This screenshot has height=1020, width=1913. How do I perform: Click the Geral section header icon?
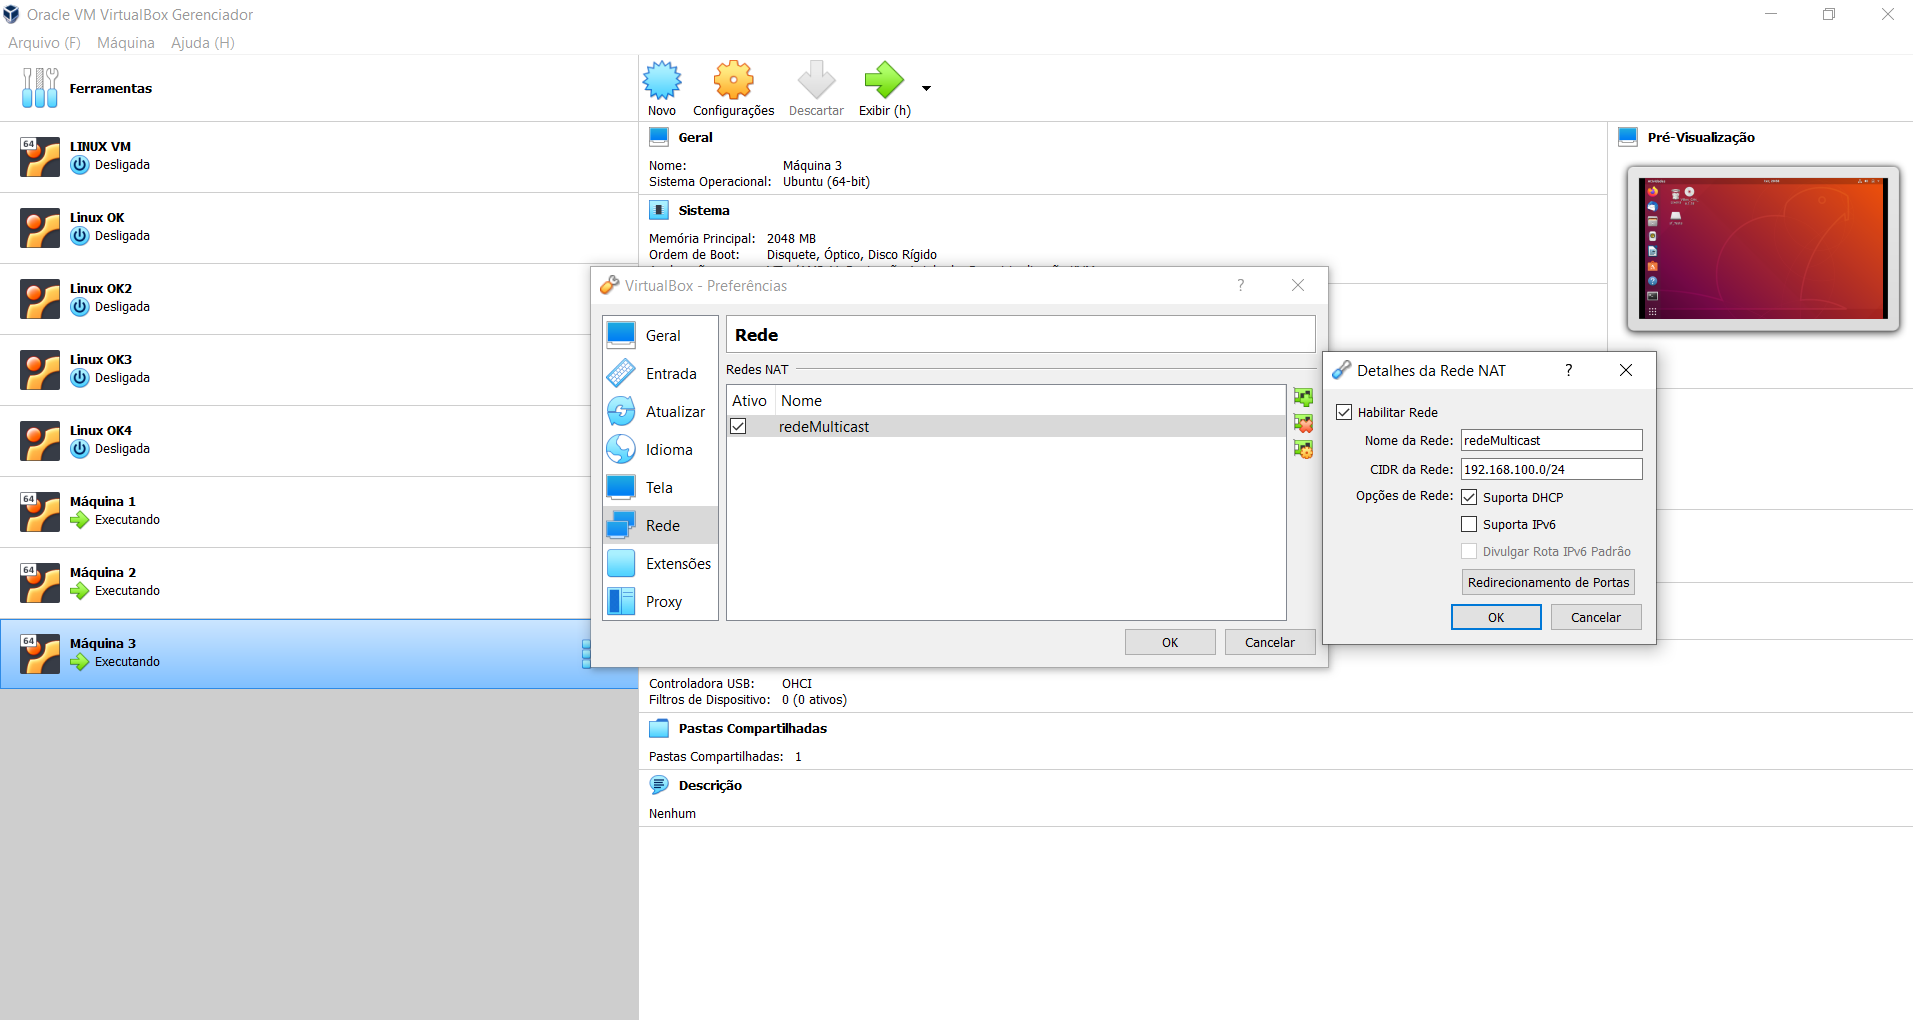[x=659, y=137]
